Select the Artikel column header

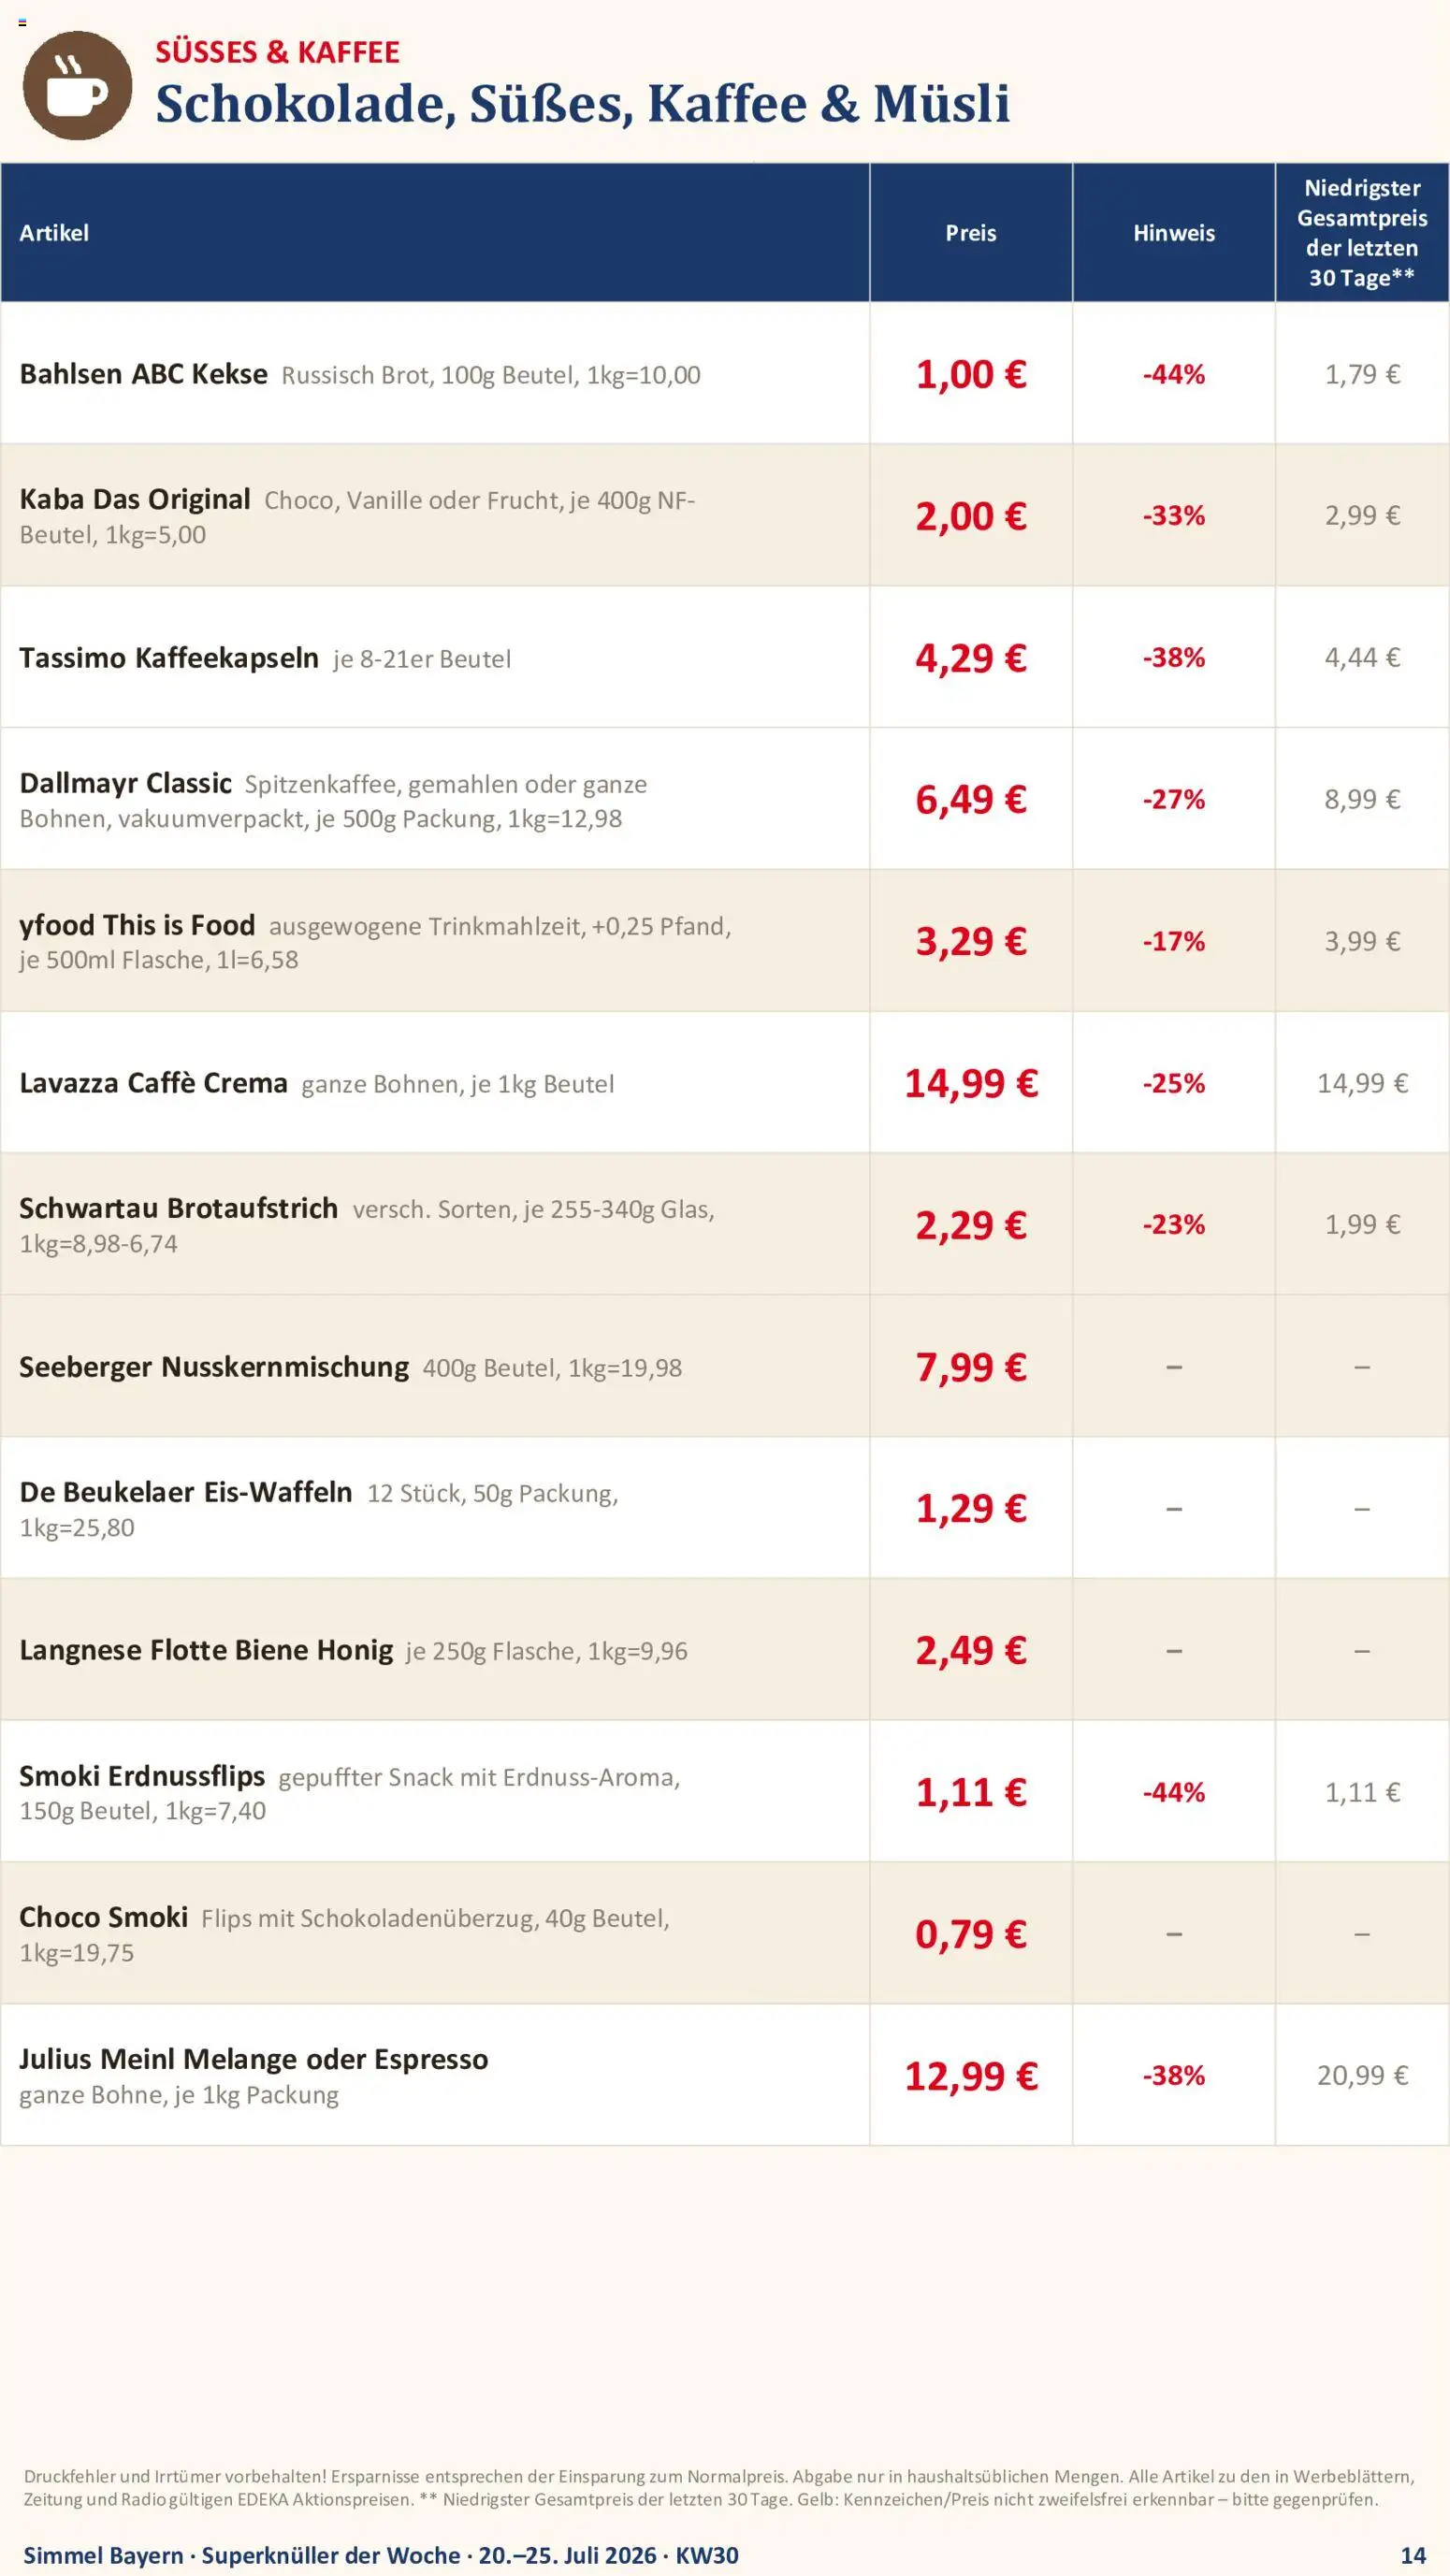pos(54,232)
